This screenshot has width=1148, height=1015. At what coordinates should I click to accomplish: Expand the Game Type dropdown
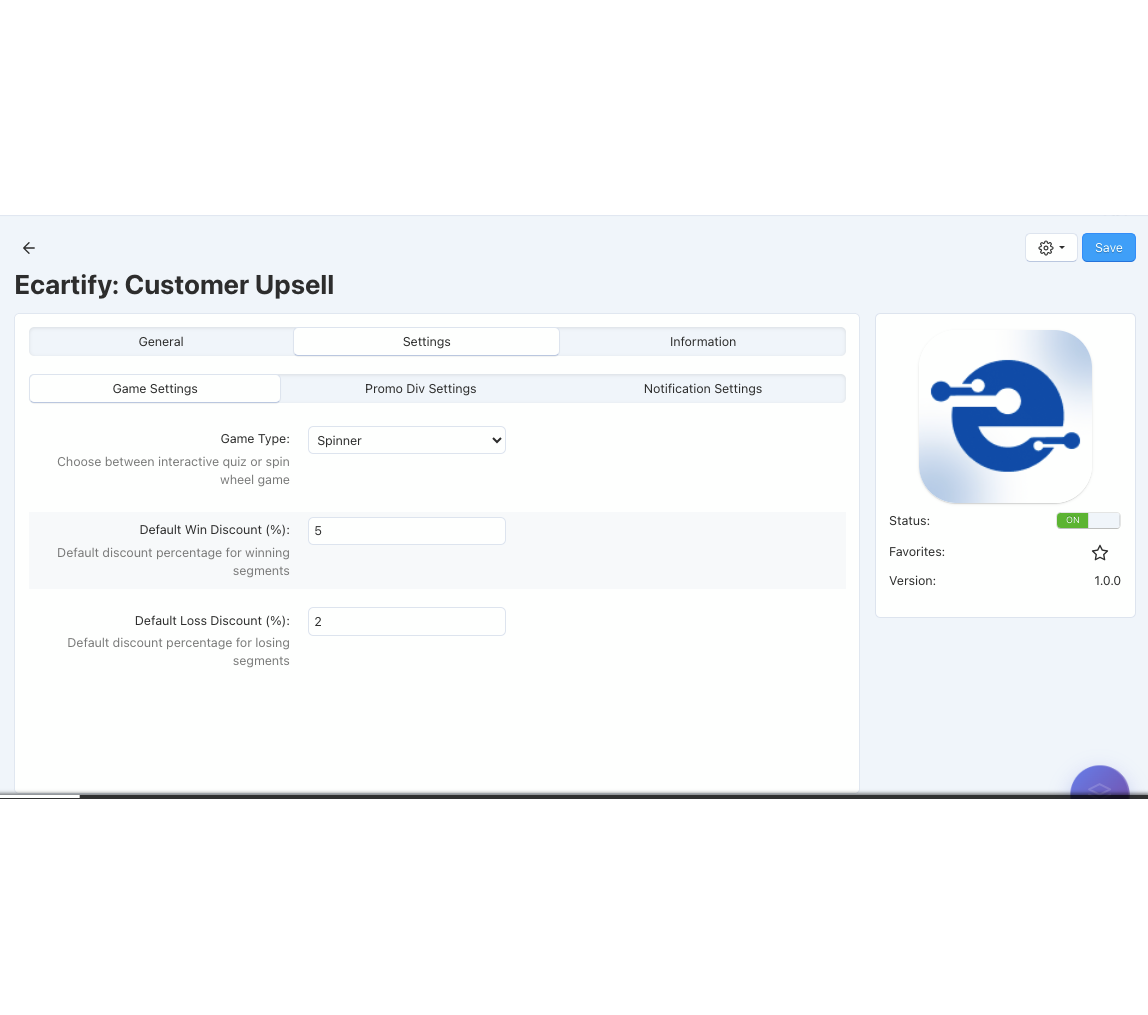[x=406, y=440]
